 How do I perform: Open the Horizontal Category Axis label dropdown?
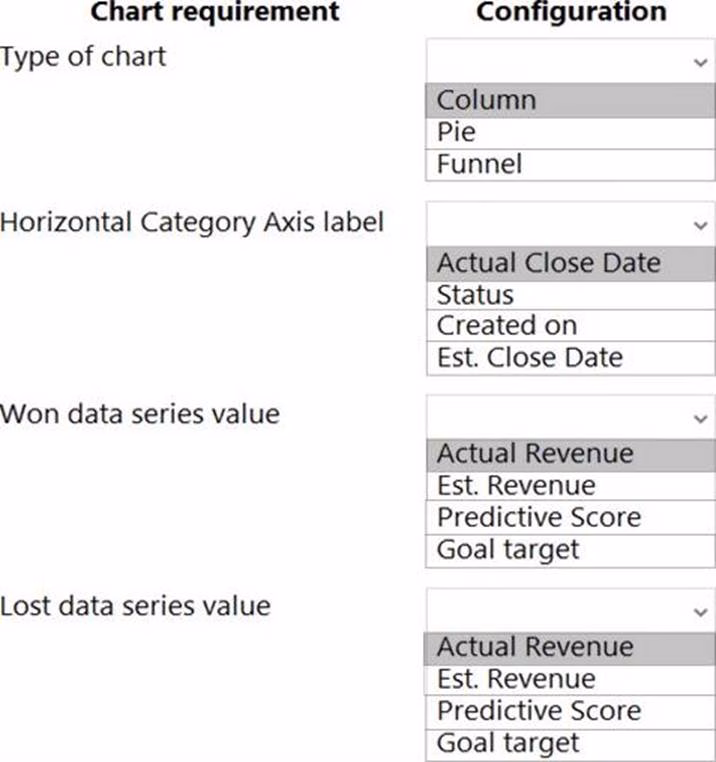(x=570, y=224)
